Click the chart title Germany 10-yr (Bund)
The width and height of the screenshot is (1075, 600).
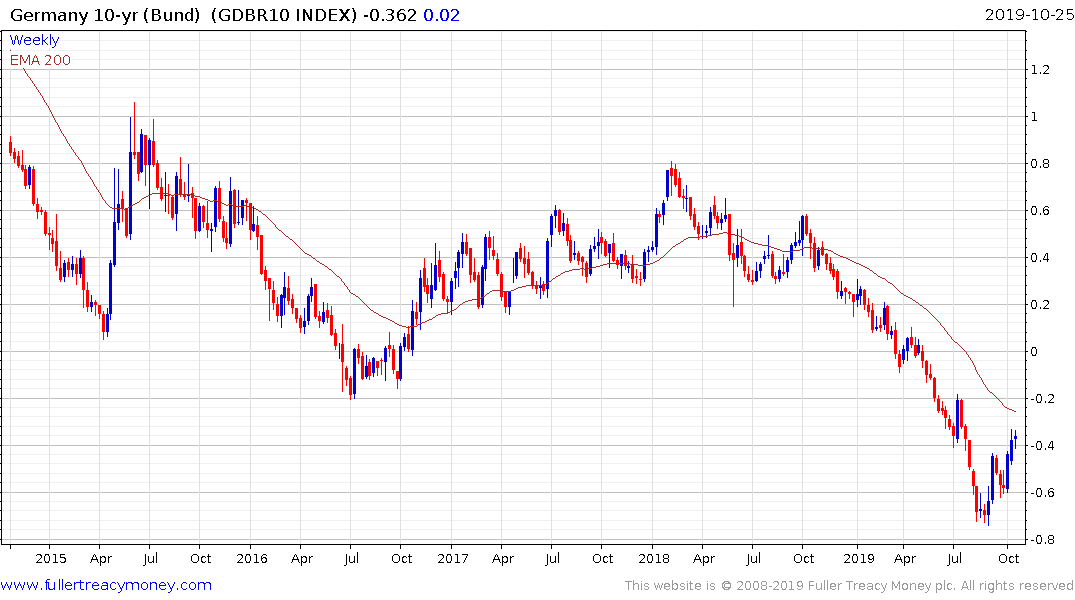click(105, 15)
